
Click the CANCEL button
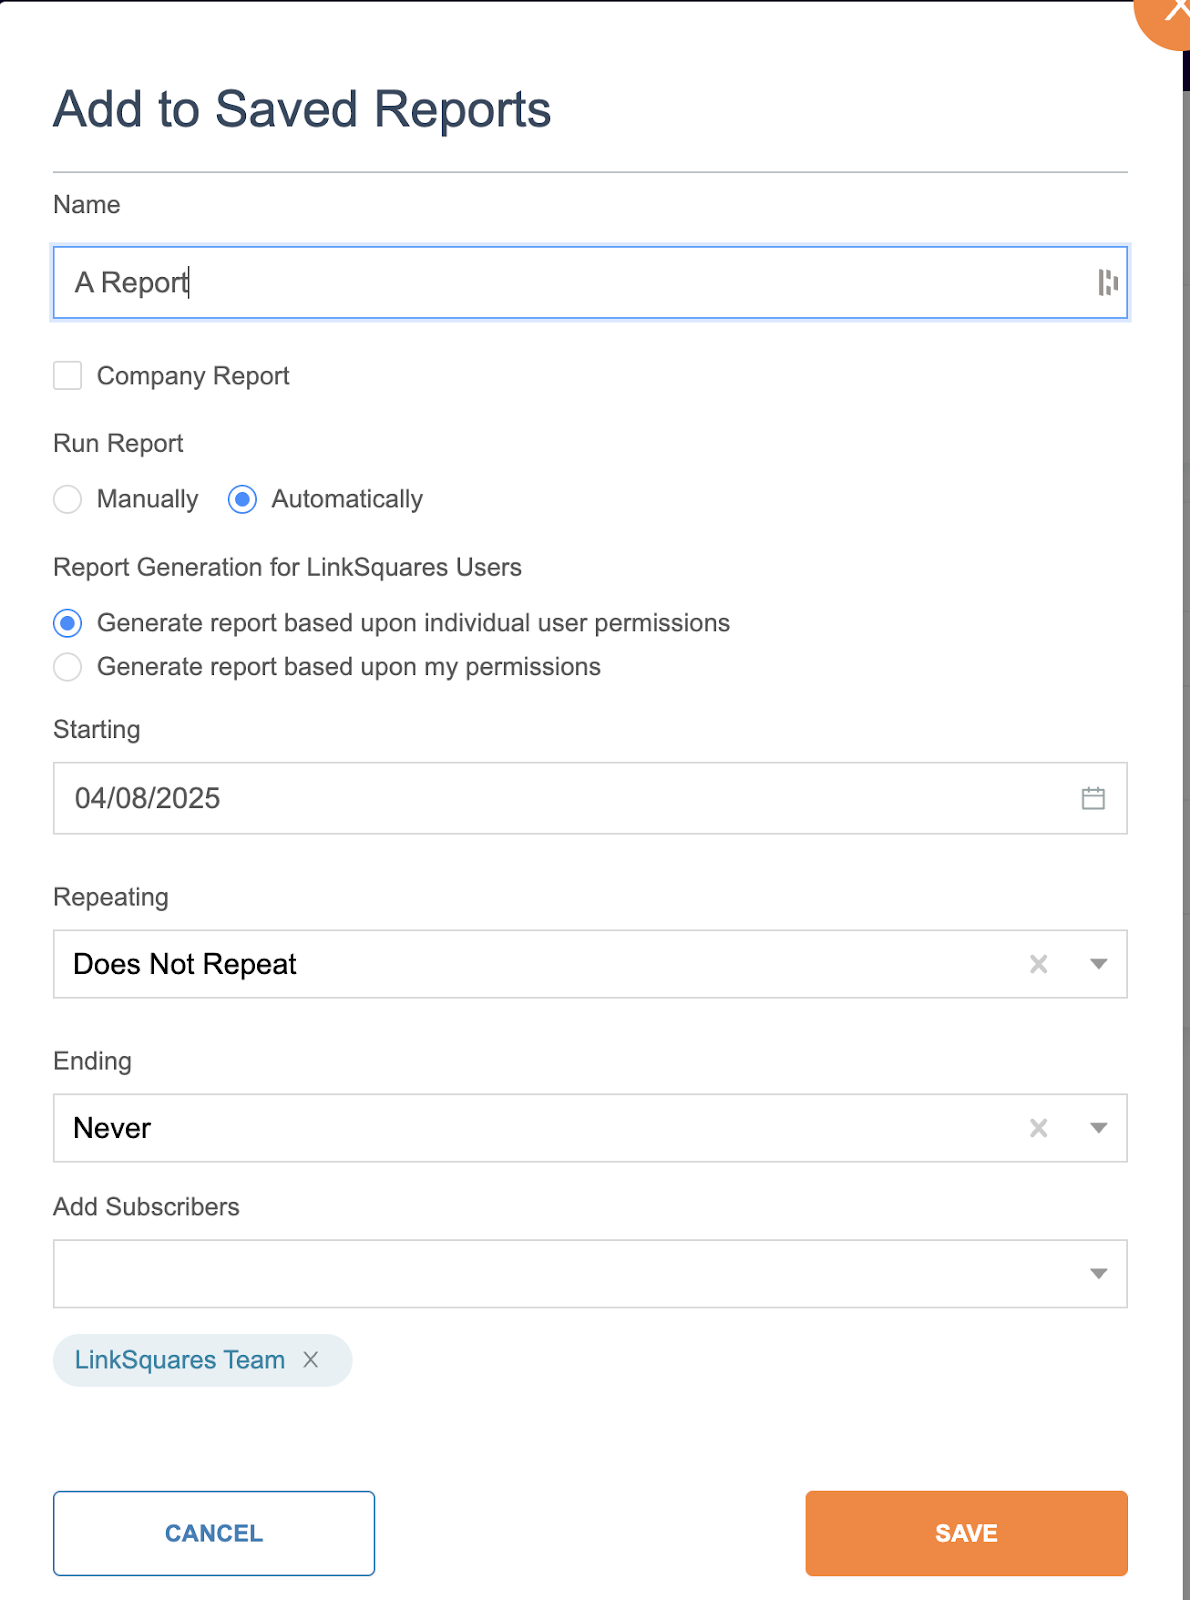pos(214,1533)
